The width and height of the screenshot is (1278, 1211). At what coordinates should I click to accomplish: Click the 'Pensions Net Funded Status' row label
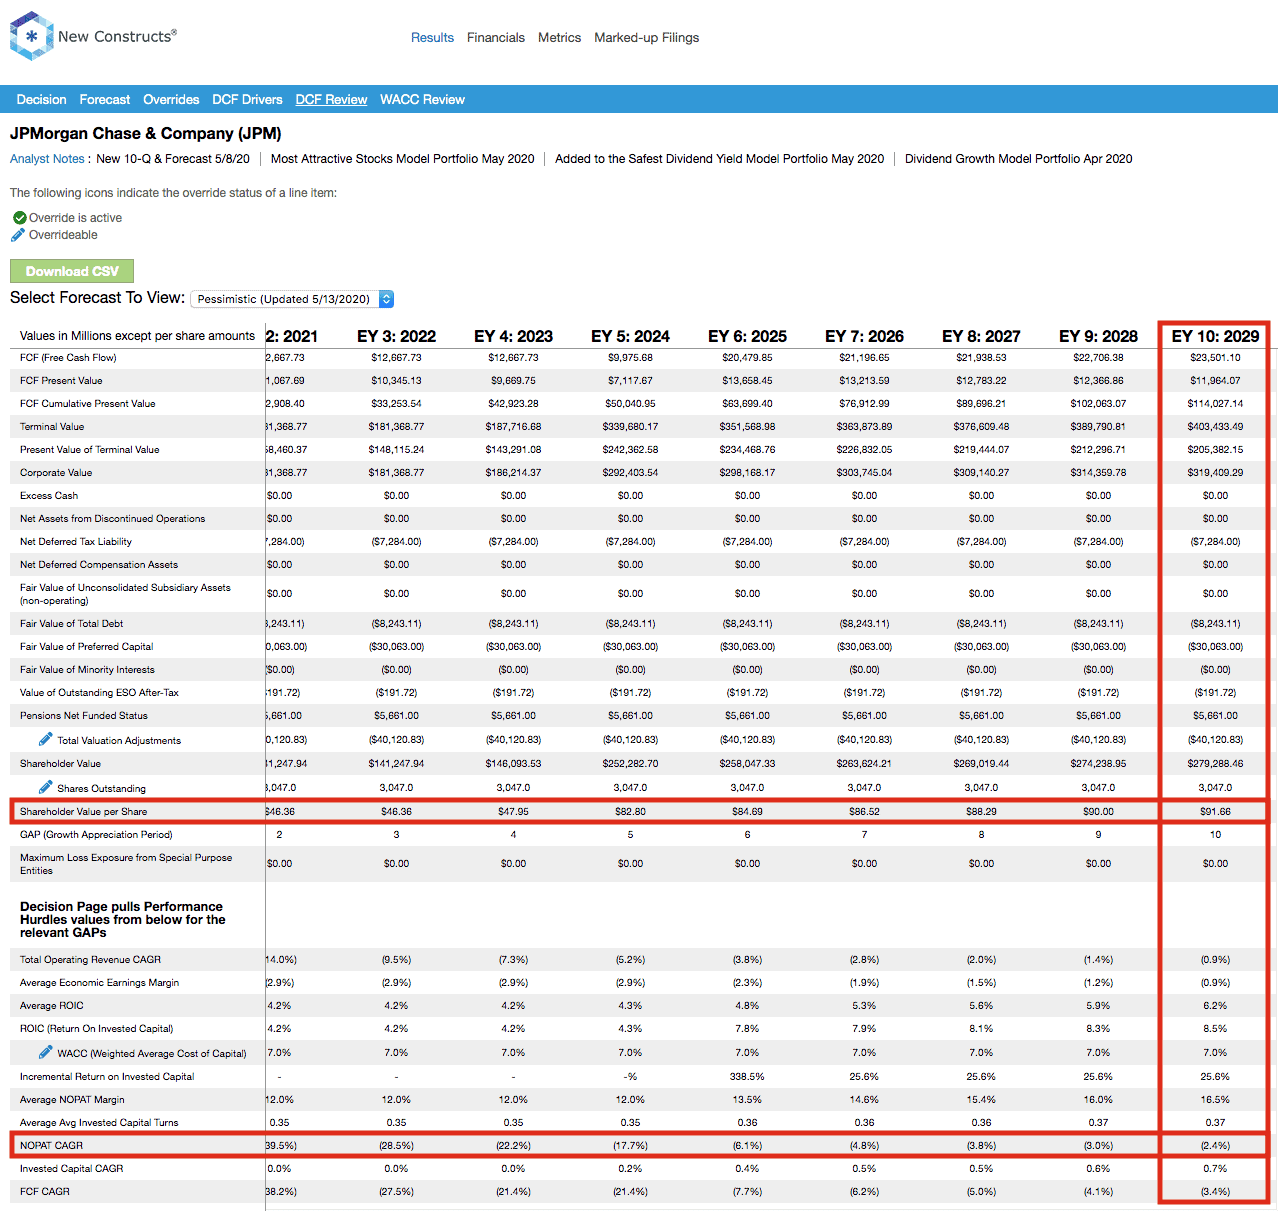click(84, 716)
